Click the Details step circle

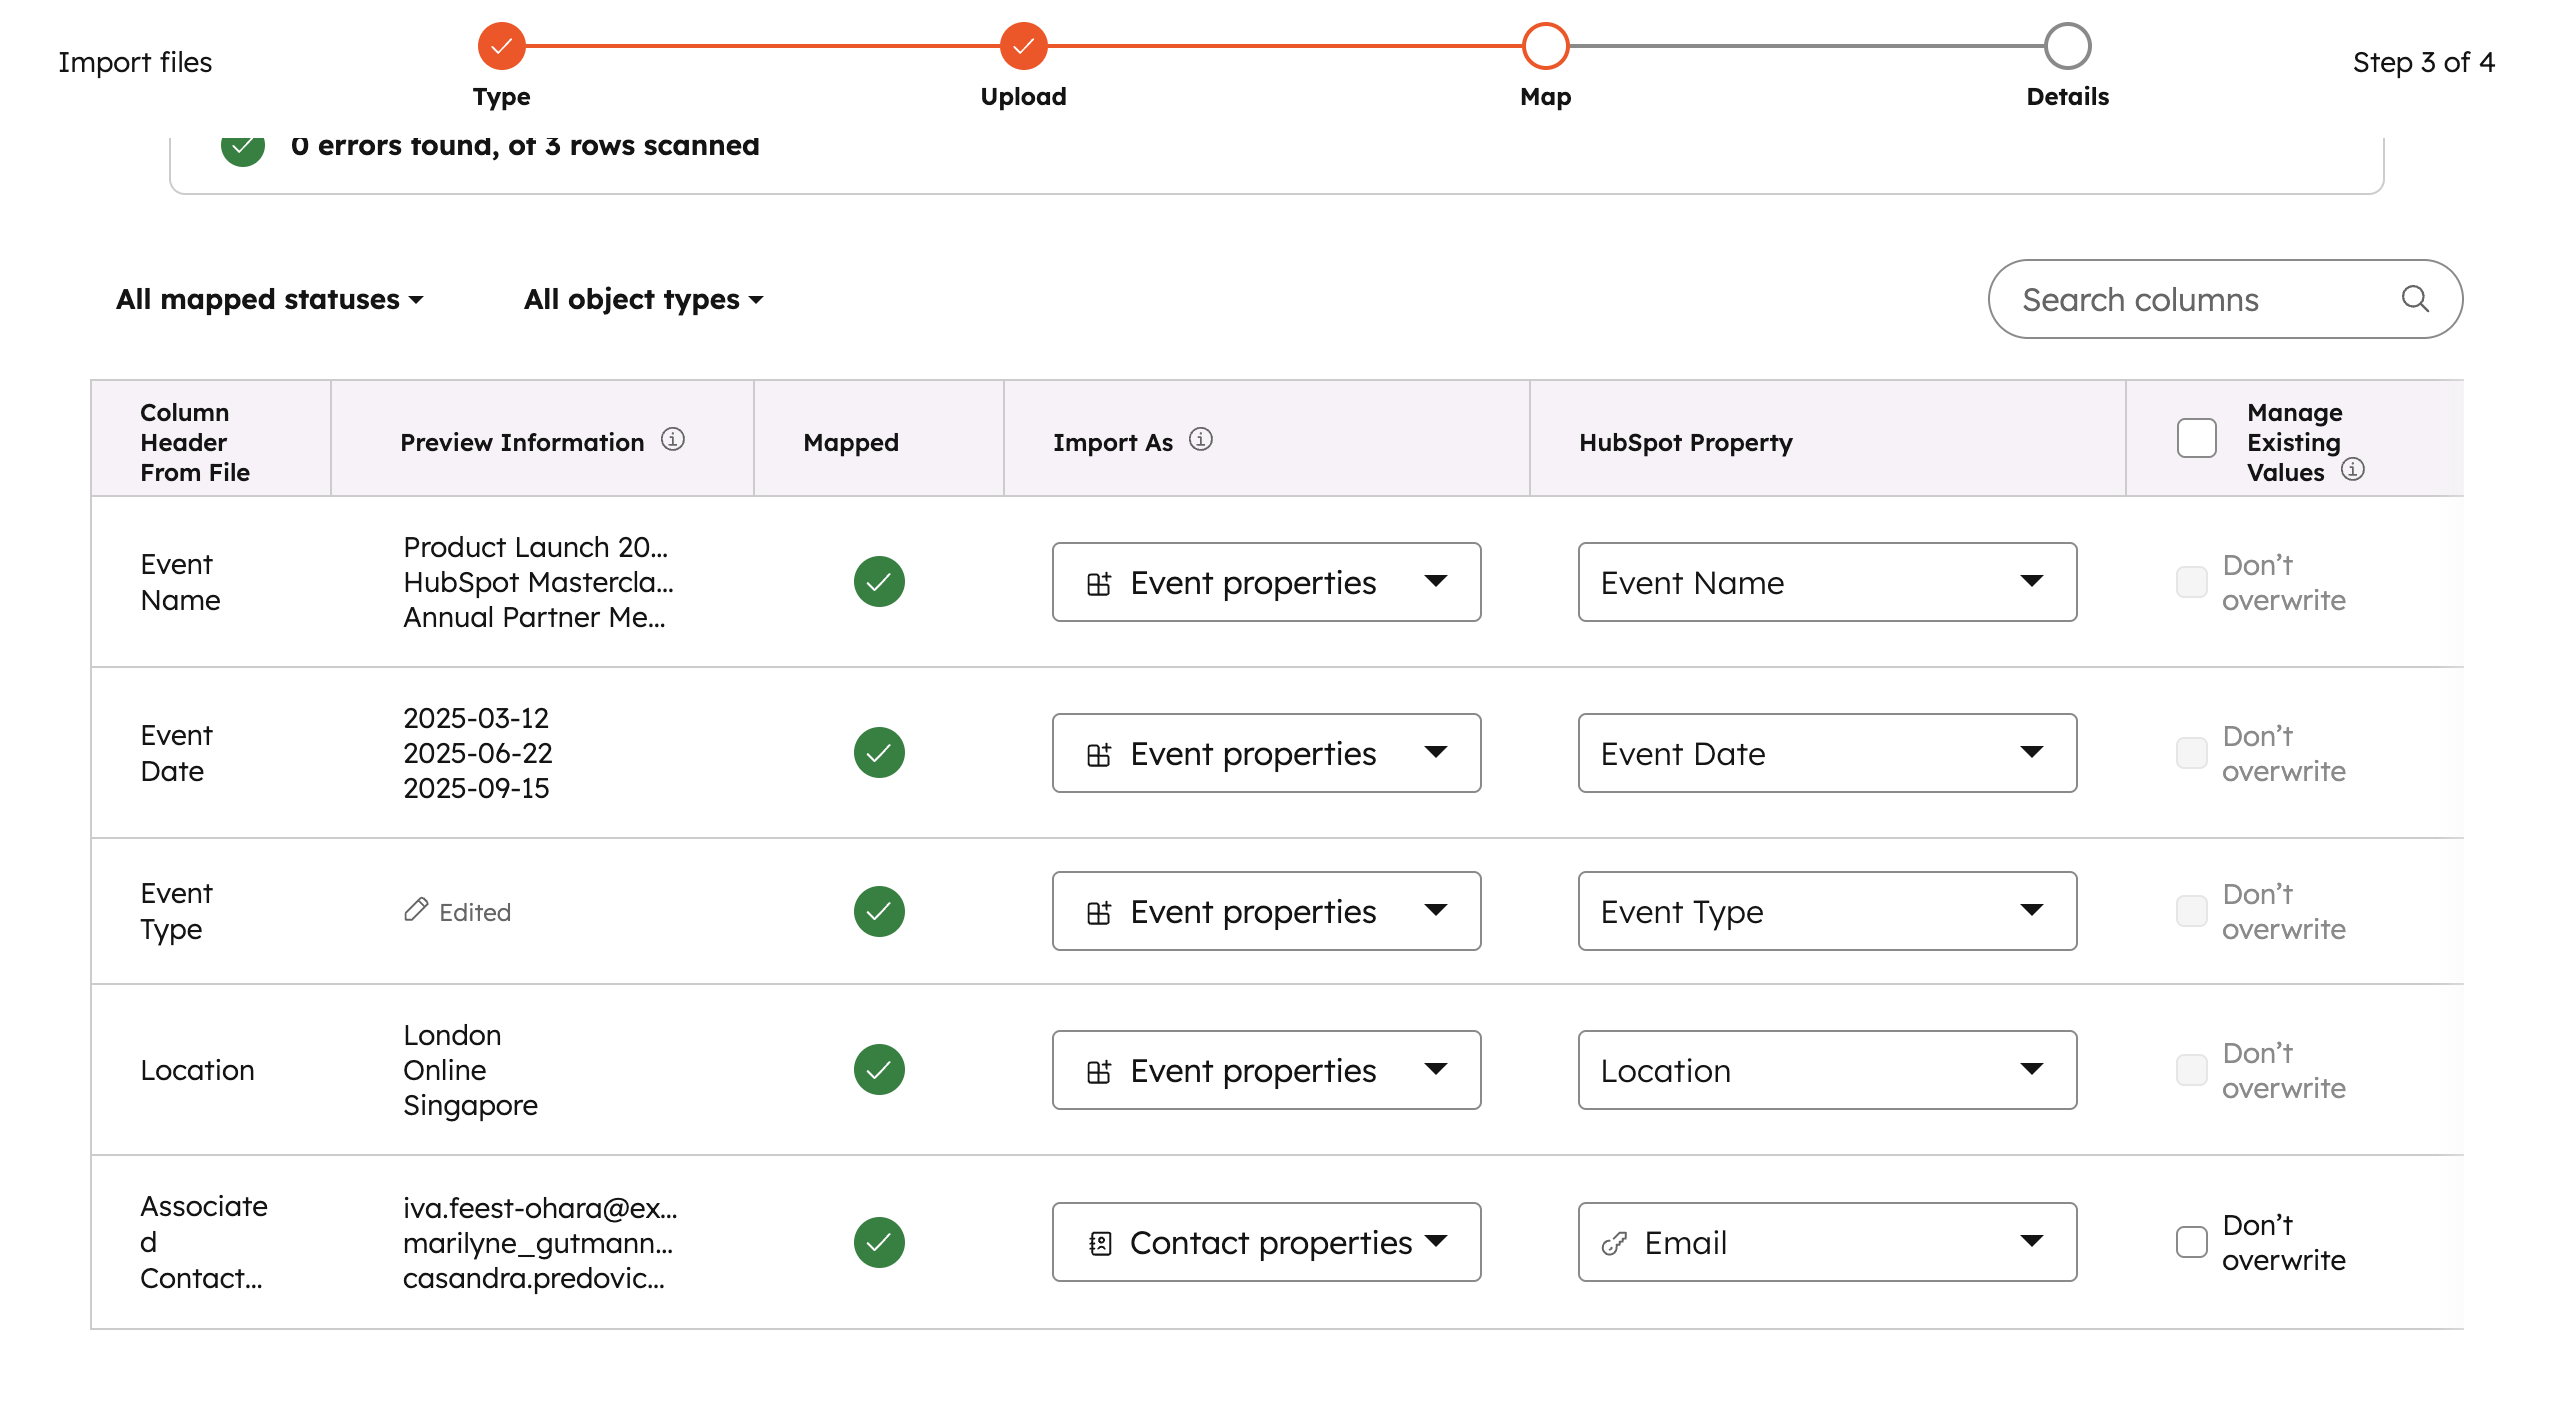2067,46
